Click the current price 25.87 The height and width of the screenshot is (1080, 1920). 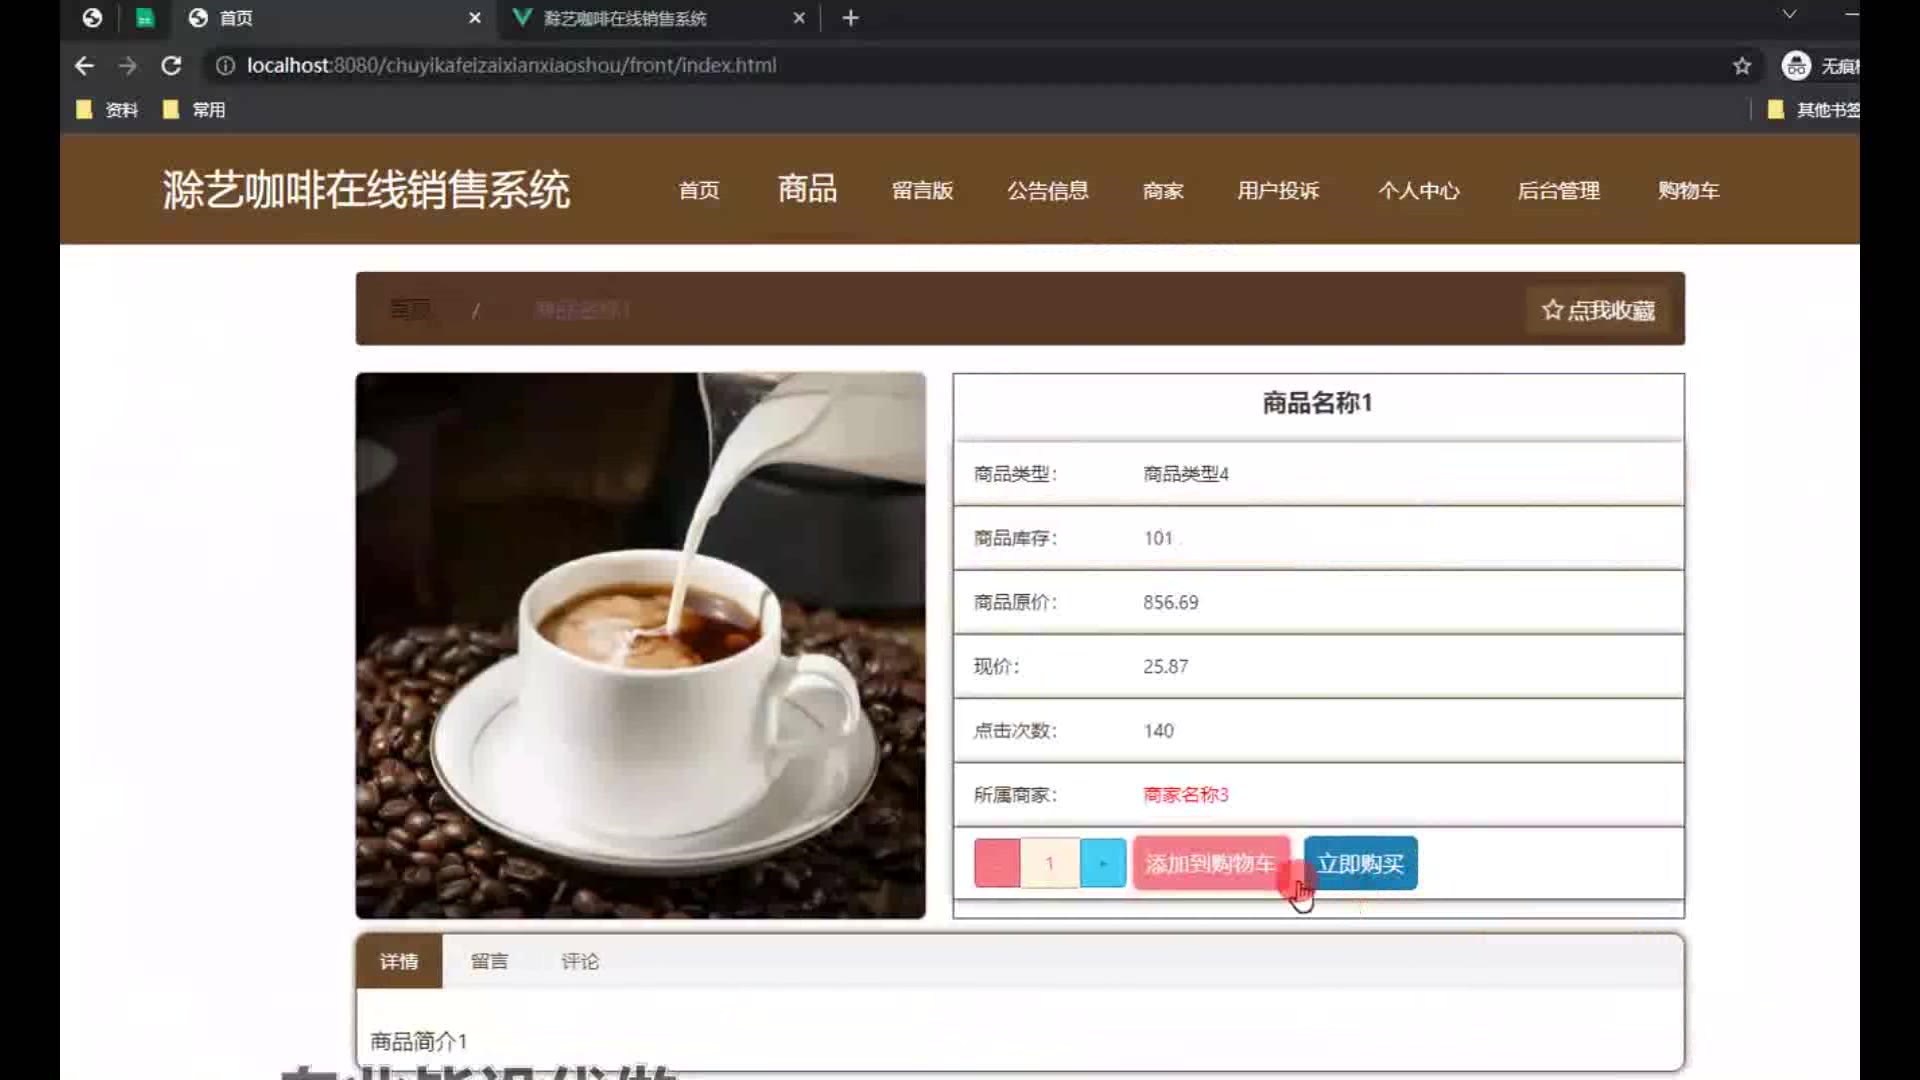[x=1166, y=666]
